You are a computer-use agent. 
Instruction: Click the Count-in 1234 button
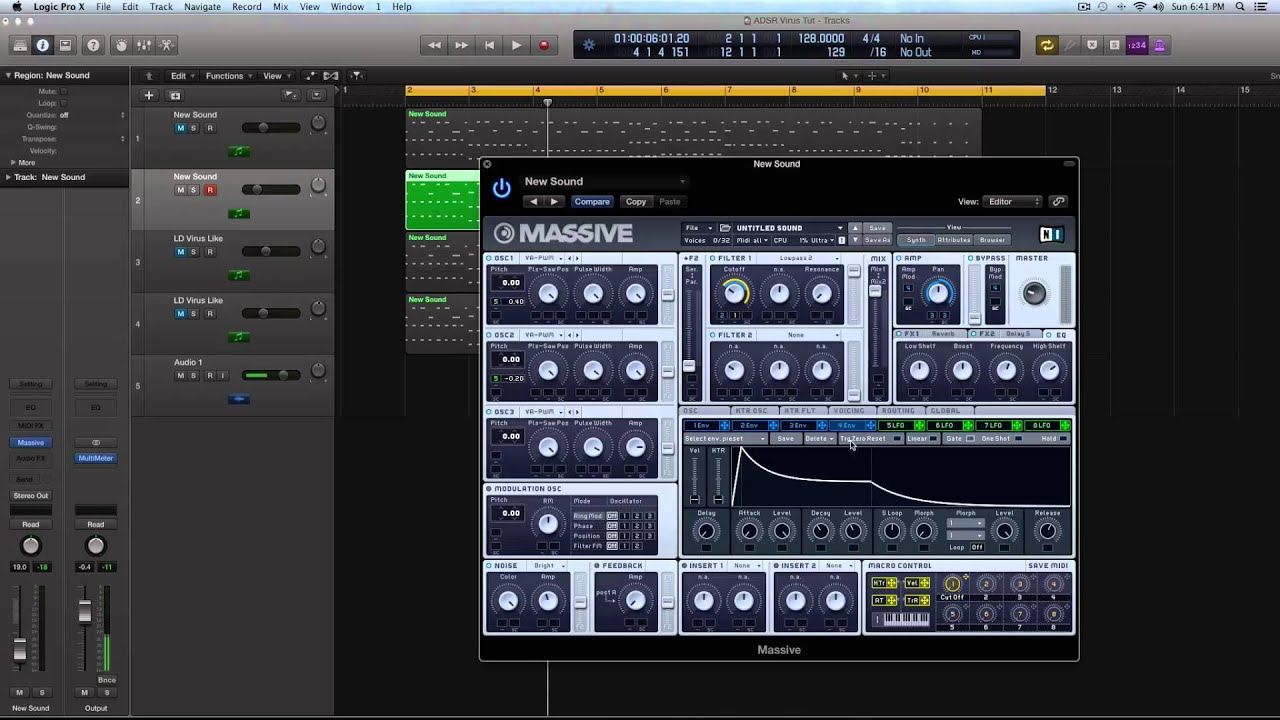[1137, 45]
